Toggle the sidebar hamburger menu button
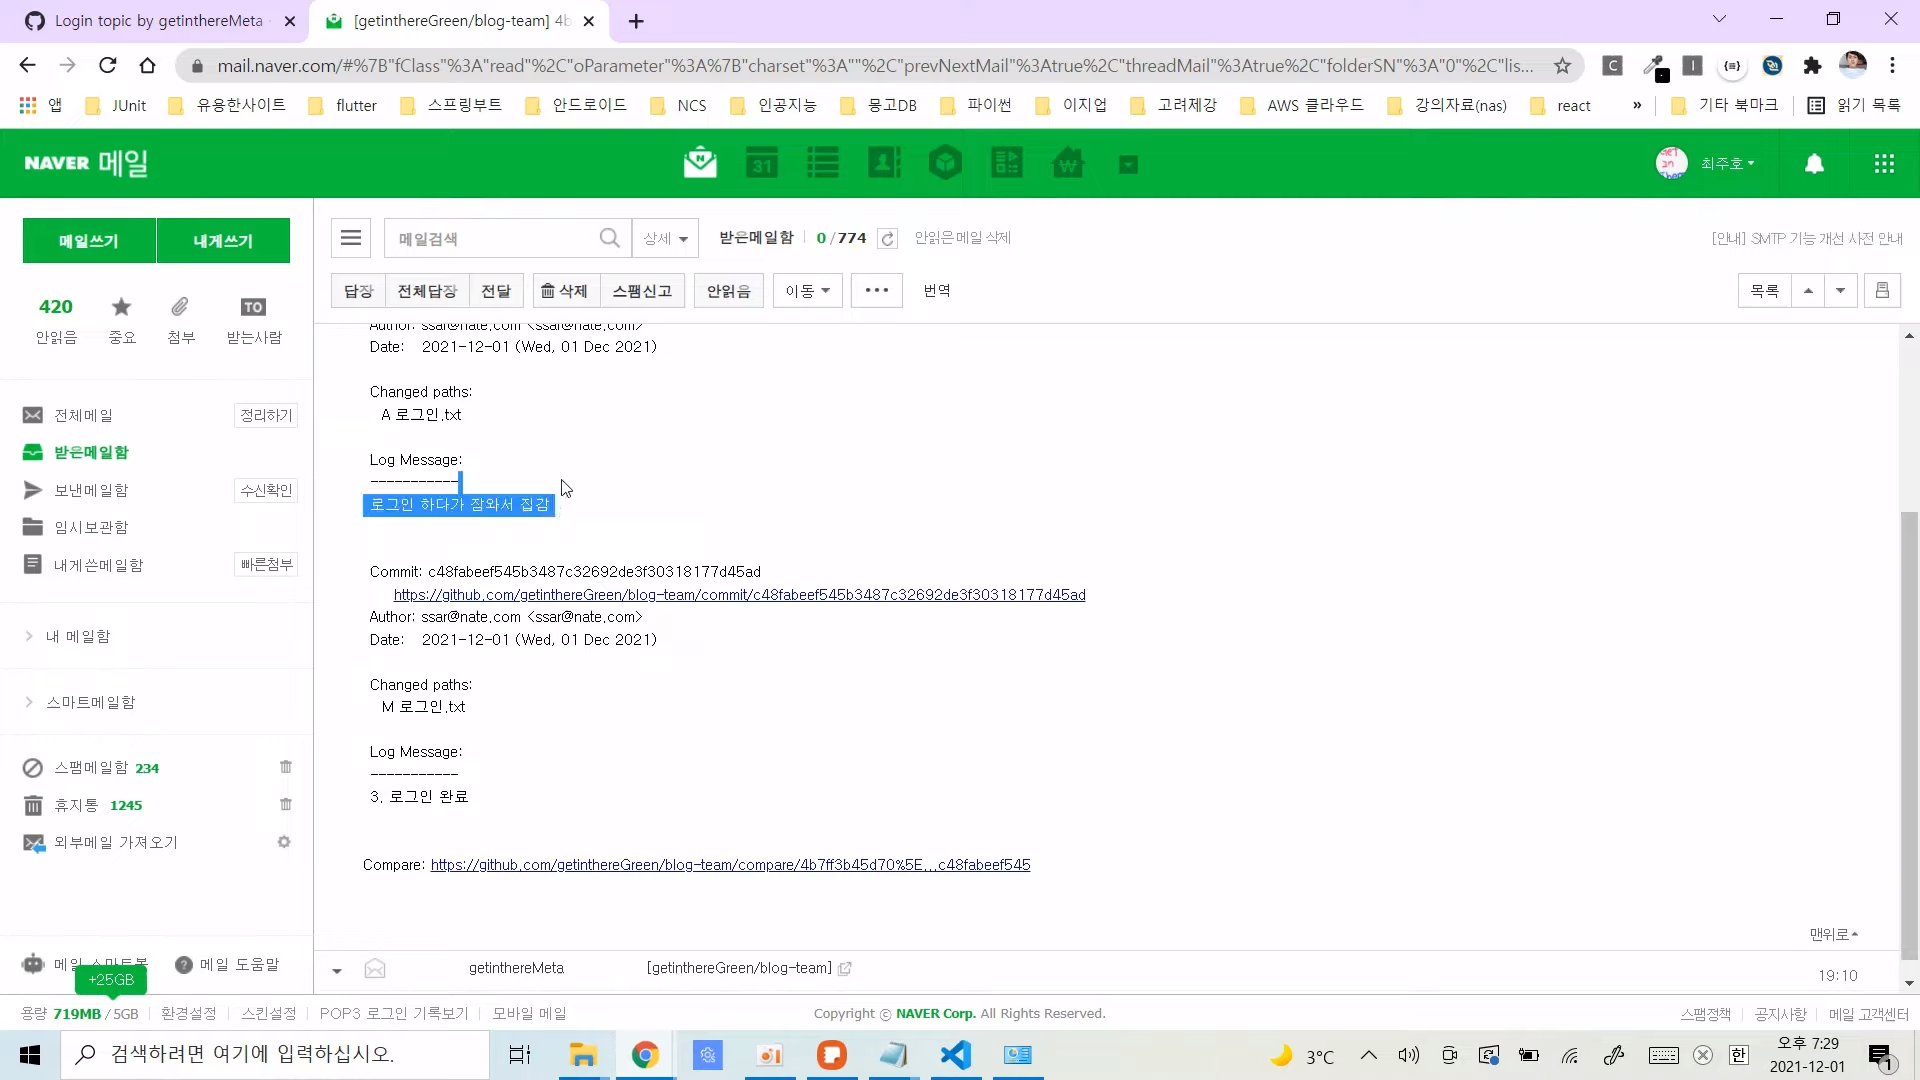 coord(351,238)
